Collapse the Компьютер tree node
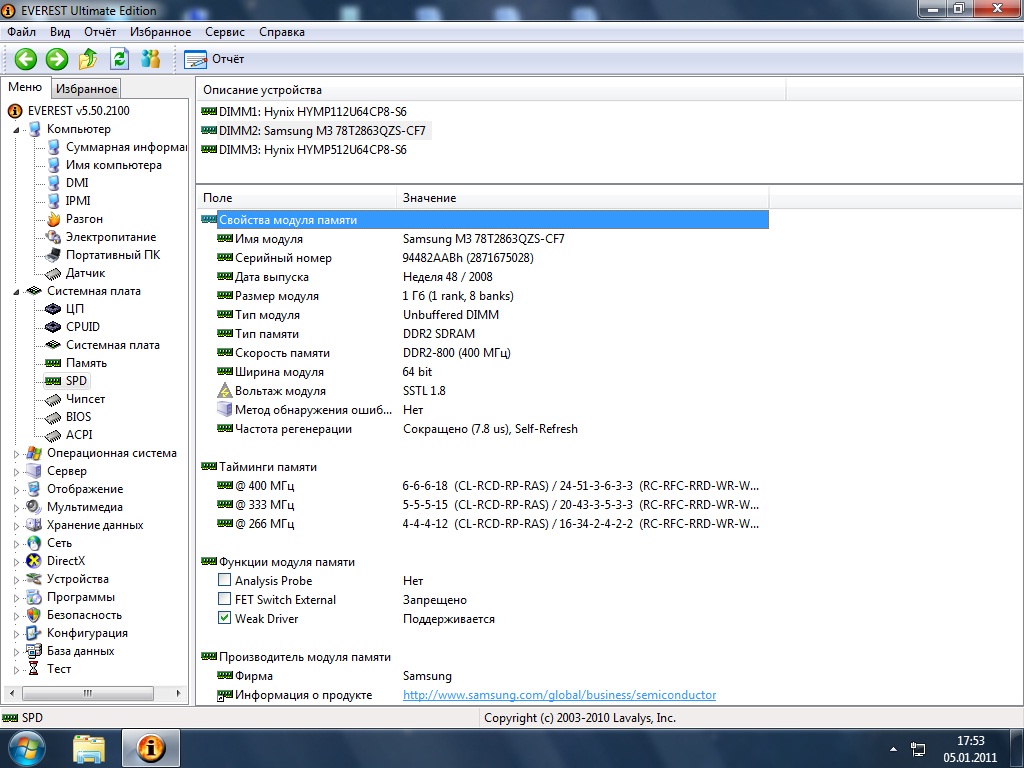Viewport: 1024px width, 768px height. [x=17, y=130]
